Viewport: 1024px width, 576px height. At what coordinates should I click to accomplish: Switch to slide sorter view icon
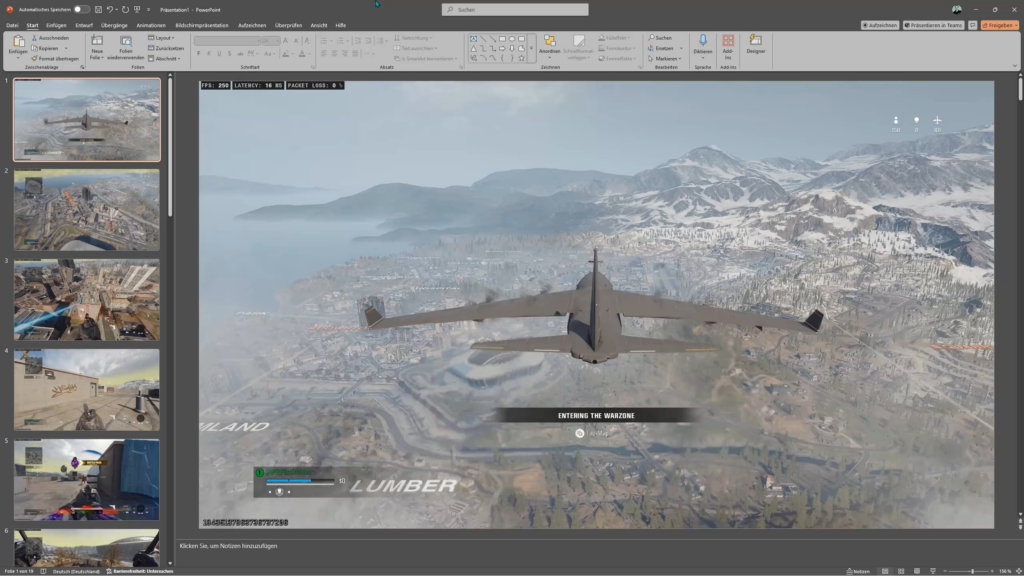[901, 571]
